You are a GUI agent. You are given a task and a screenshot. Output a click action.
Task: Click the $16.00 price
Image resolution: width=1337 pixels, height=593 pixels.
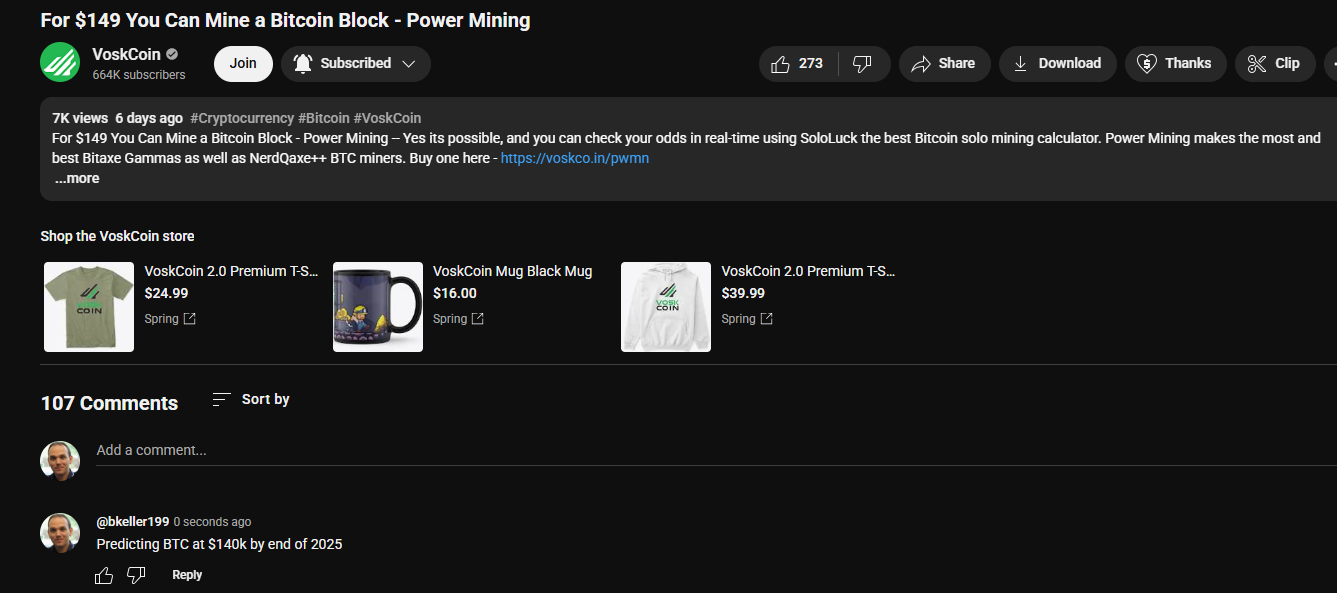[x=455, y=293]
